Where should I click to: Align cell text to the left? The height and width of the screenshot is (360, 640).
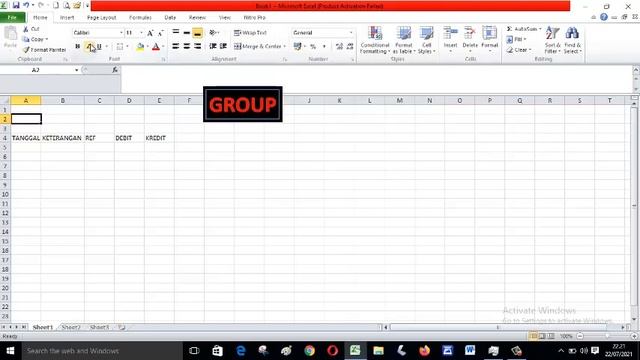(x=176, y=46)
